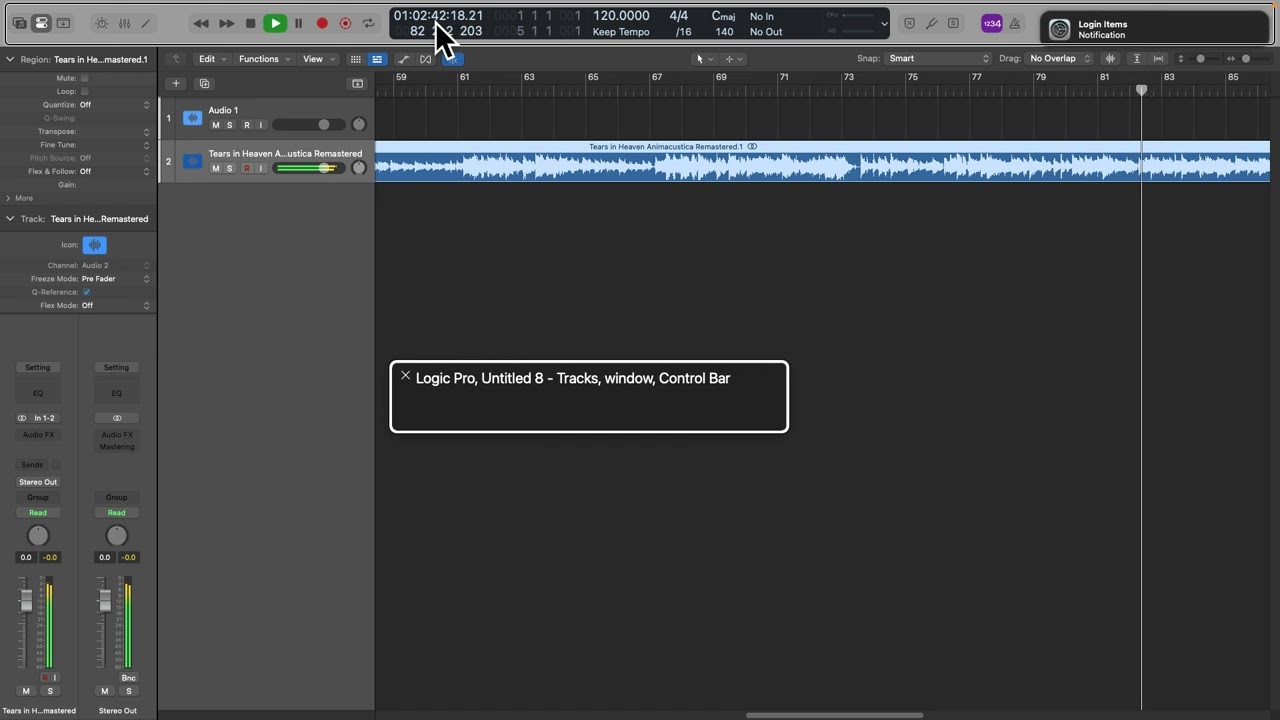Toggle Cycle mode
This screenshot has width=1280, height=720.
(x=368, y=23)
